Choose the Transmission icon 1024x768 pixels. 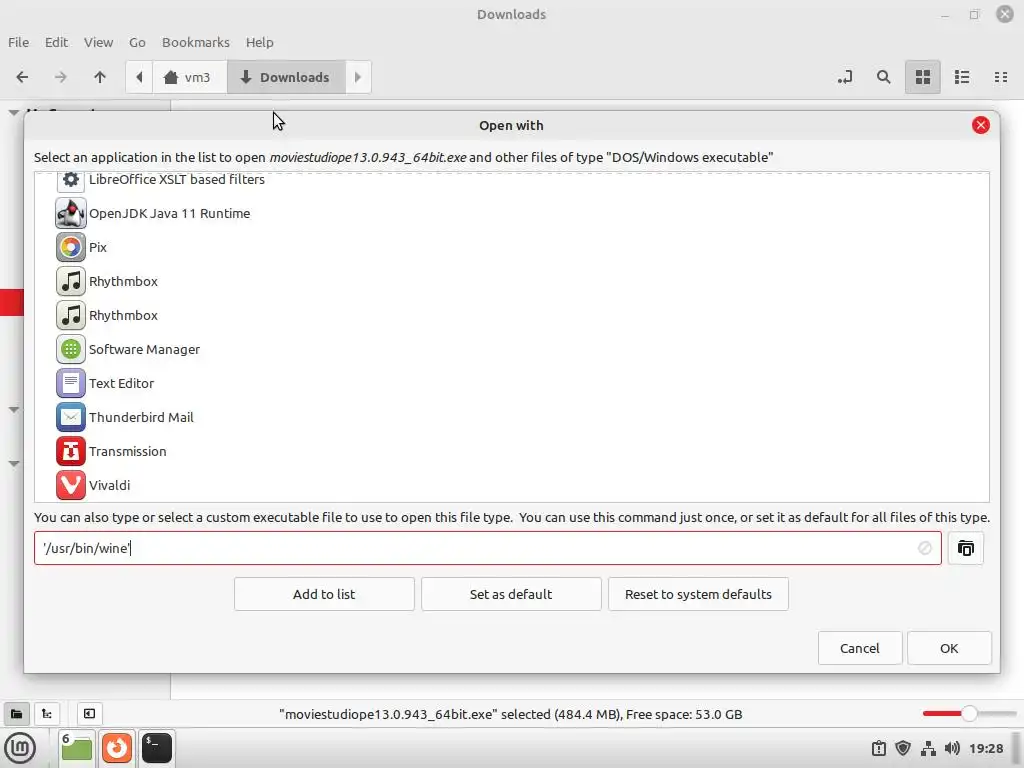71,451
